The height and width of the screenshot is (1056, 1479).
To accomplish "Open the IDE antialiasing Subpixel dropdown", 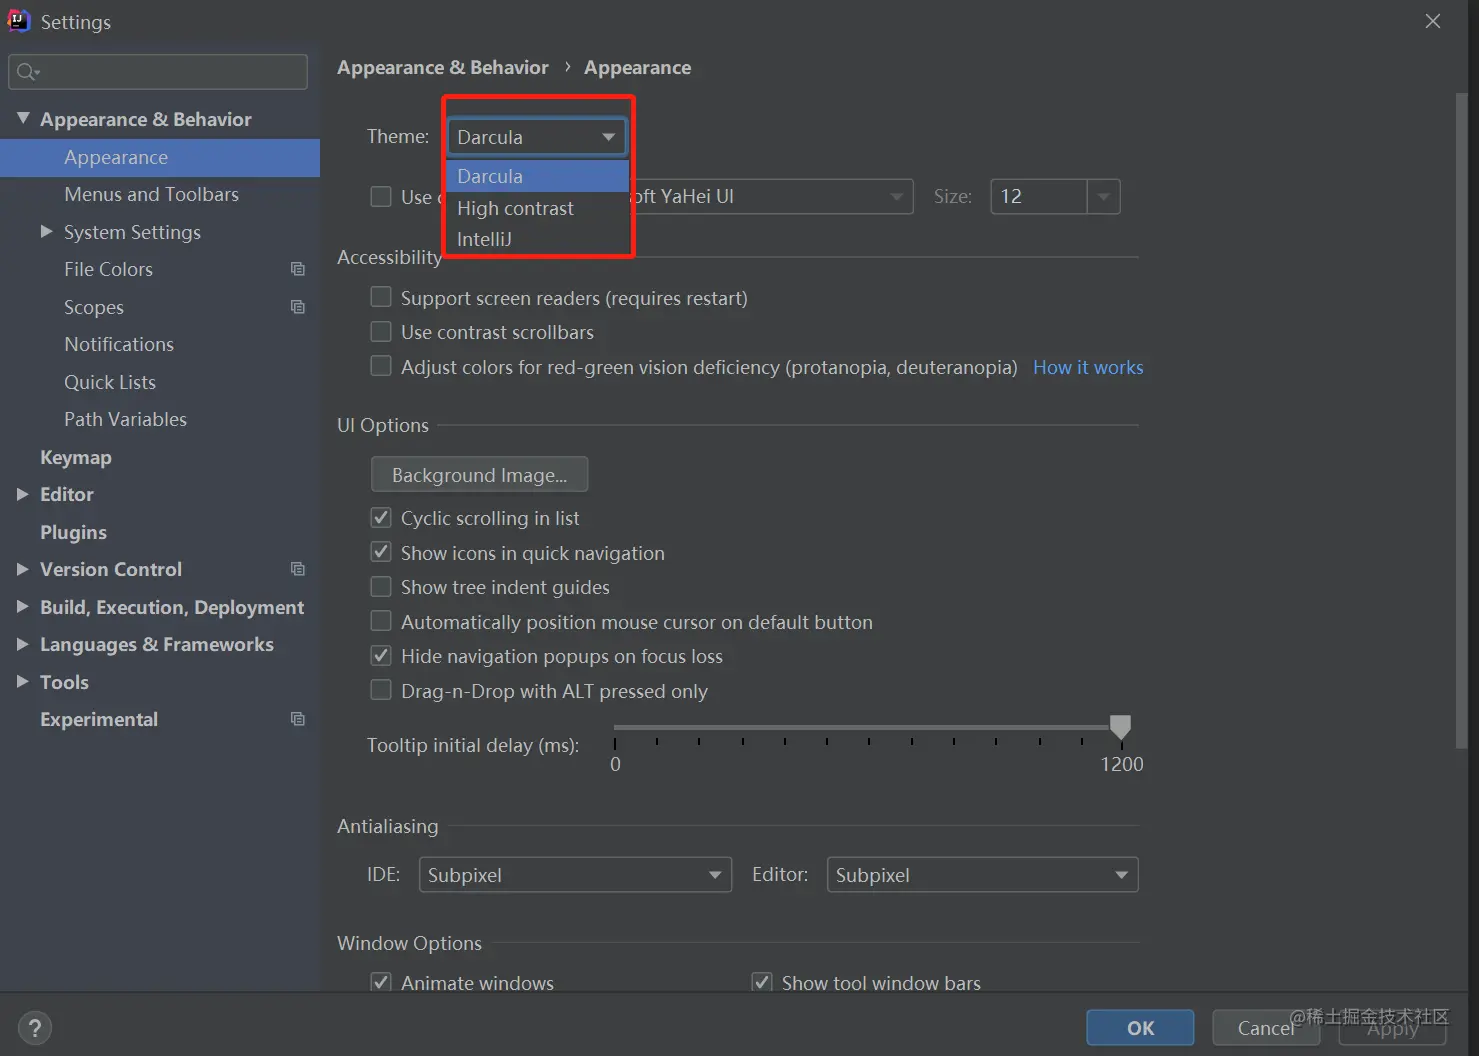I will [x=575, y=875].
